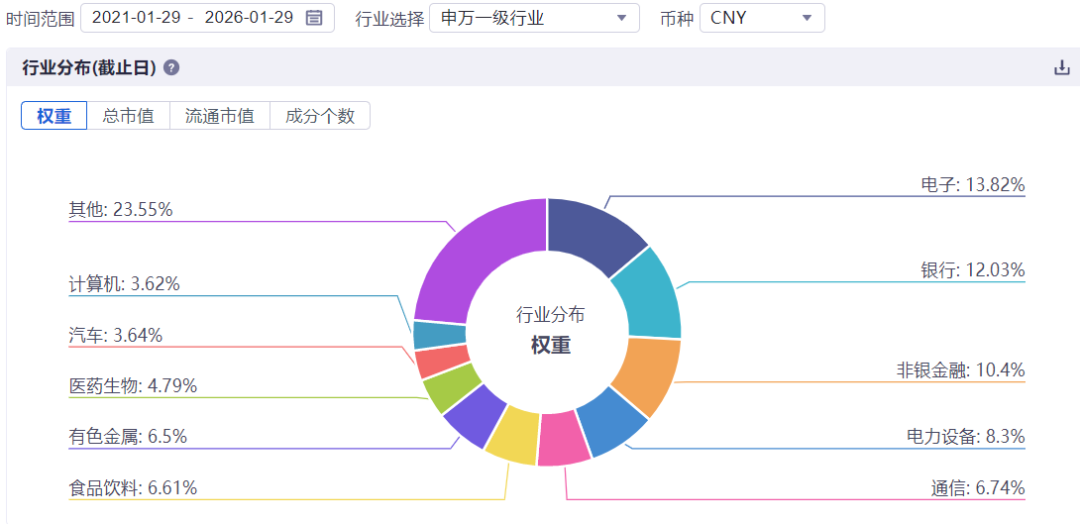Click the teal 银行 donut segment
Image resolution: width=1080 pixels, height=524 pixels.
[648, 297]
